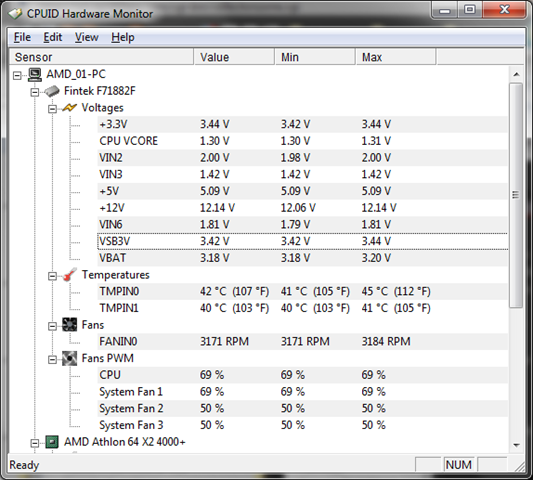Select the CPU VCORE voltage row
The image size is (533, 480).
(x=303, y=141)
